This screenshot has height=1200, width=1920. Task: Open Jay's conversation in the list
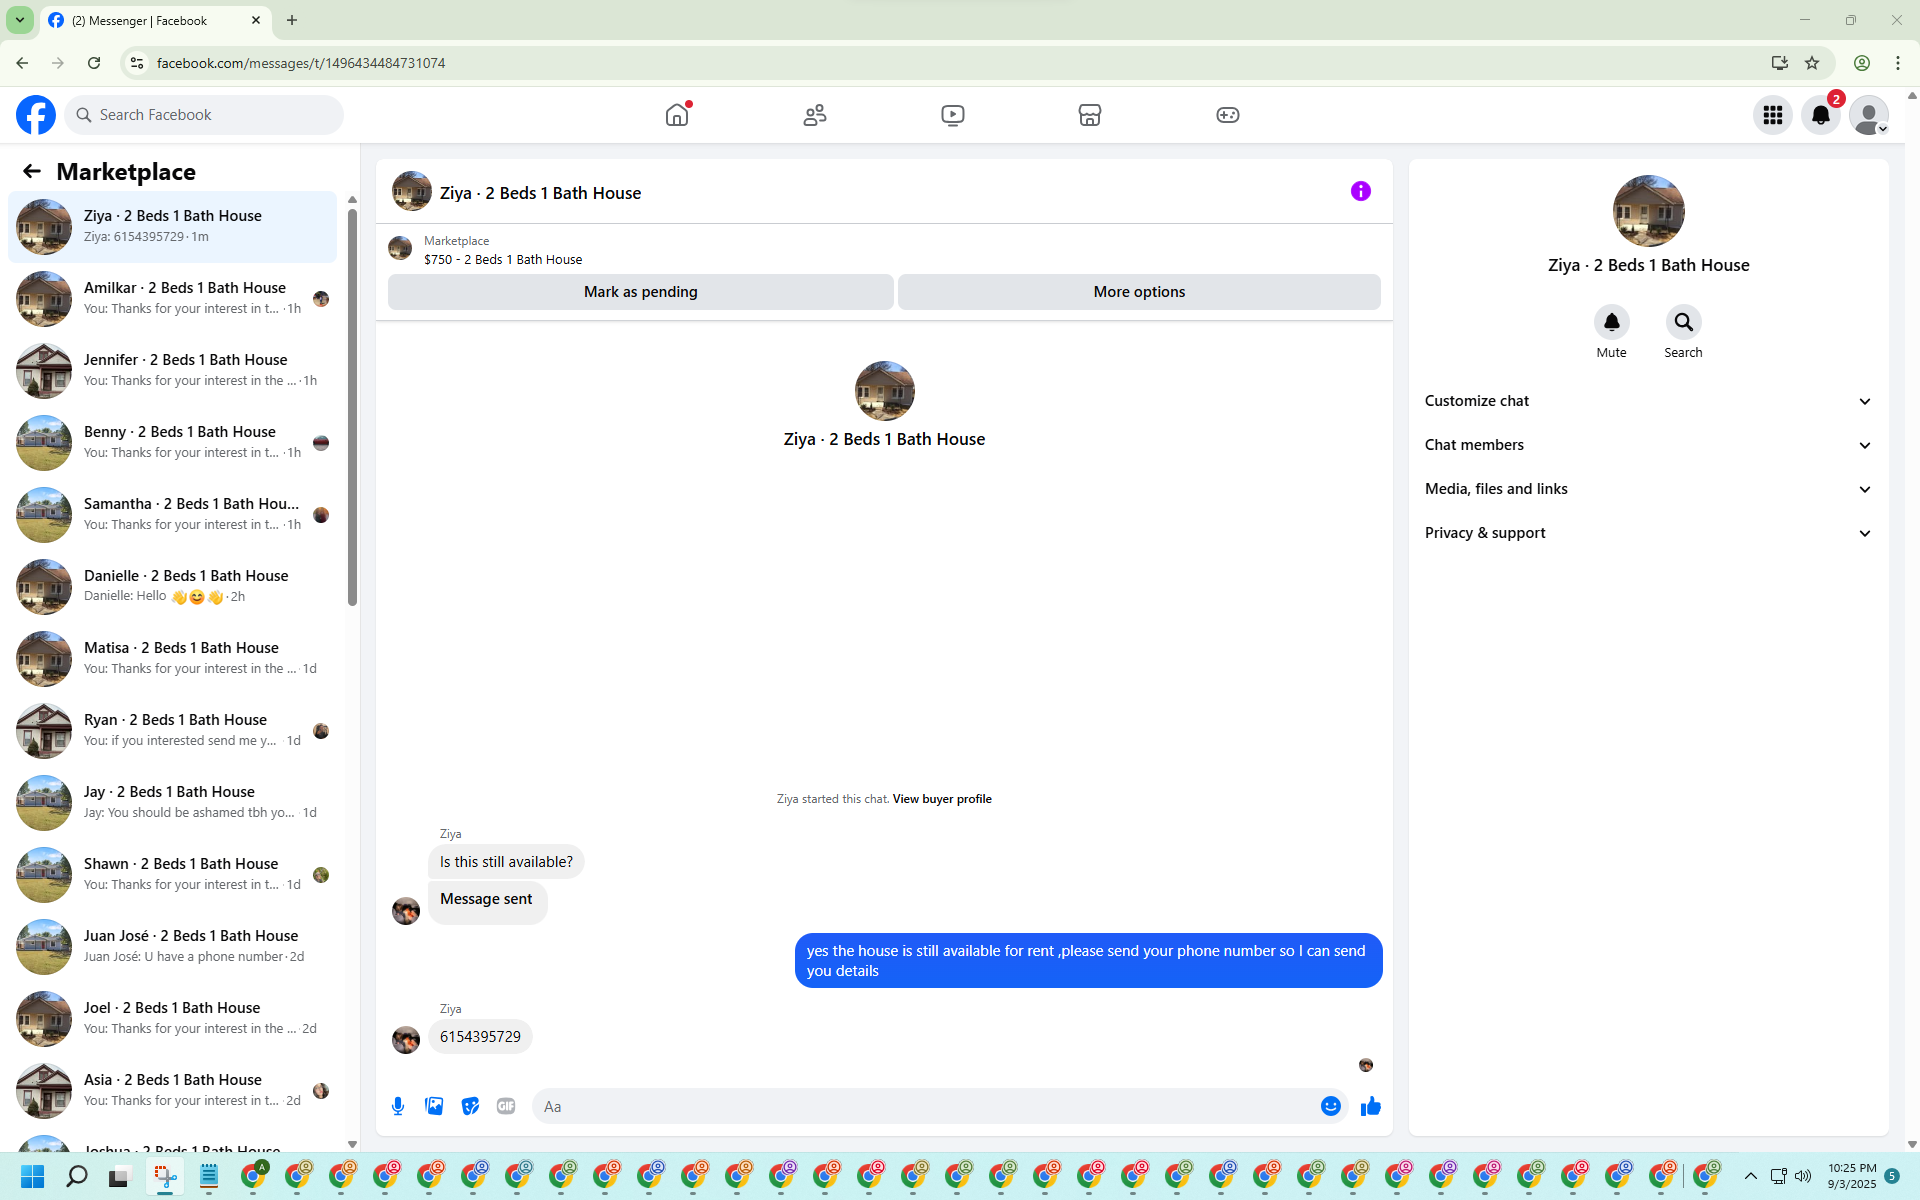[x=172, y=802]
